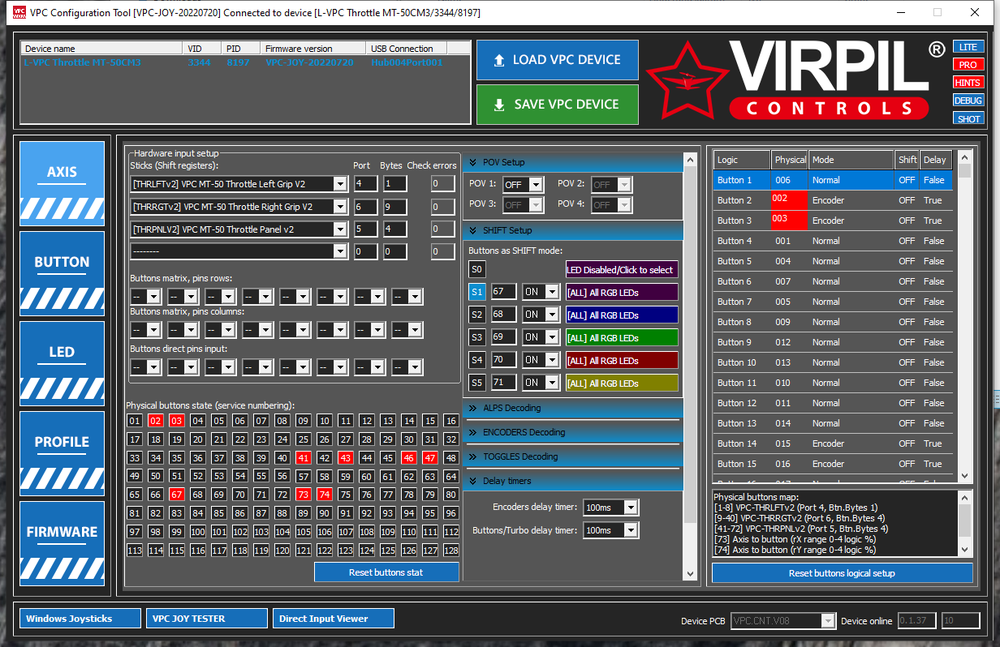Click the blue S2 RGB LEDs swatch
The image size is (1000, 647).
621,315
